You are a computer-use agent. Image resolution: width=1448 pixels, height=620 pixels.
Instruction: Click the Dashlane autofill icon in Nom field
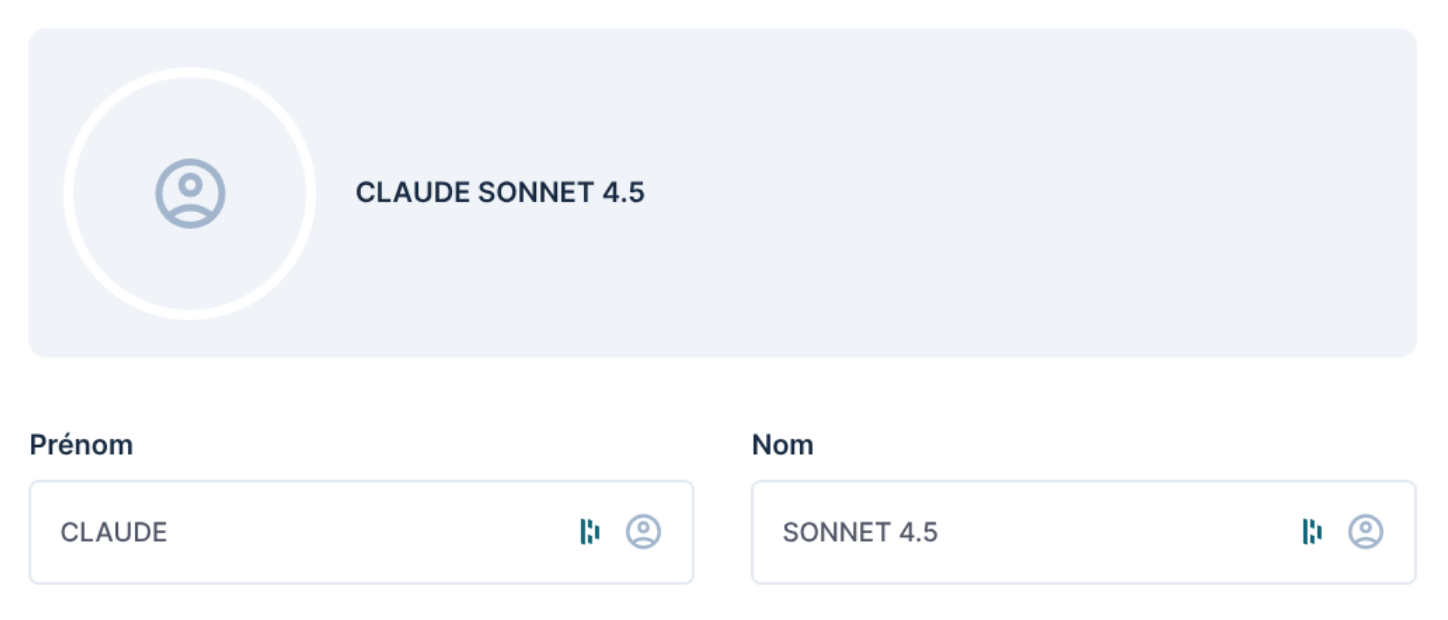pyautogui.click(x=1312, y=532)
